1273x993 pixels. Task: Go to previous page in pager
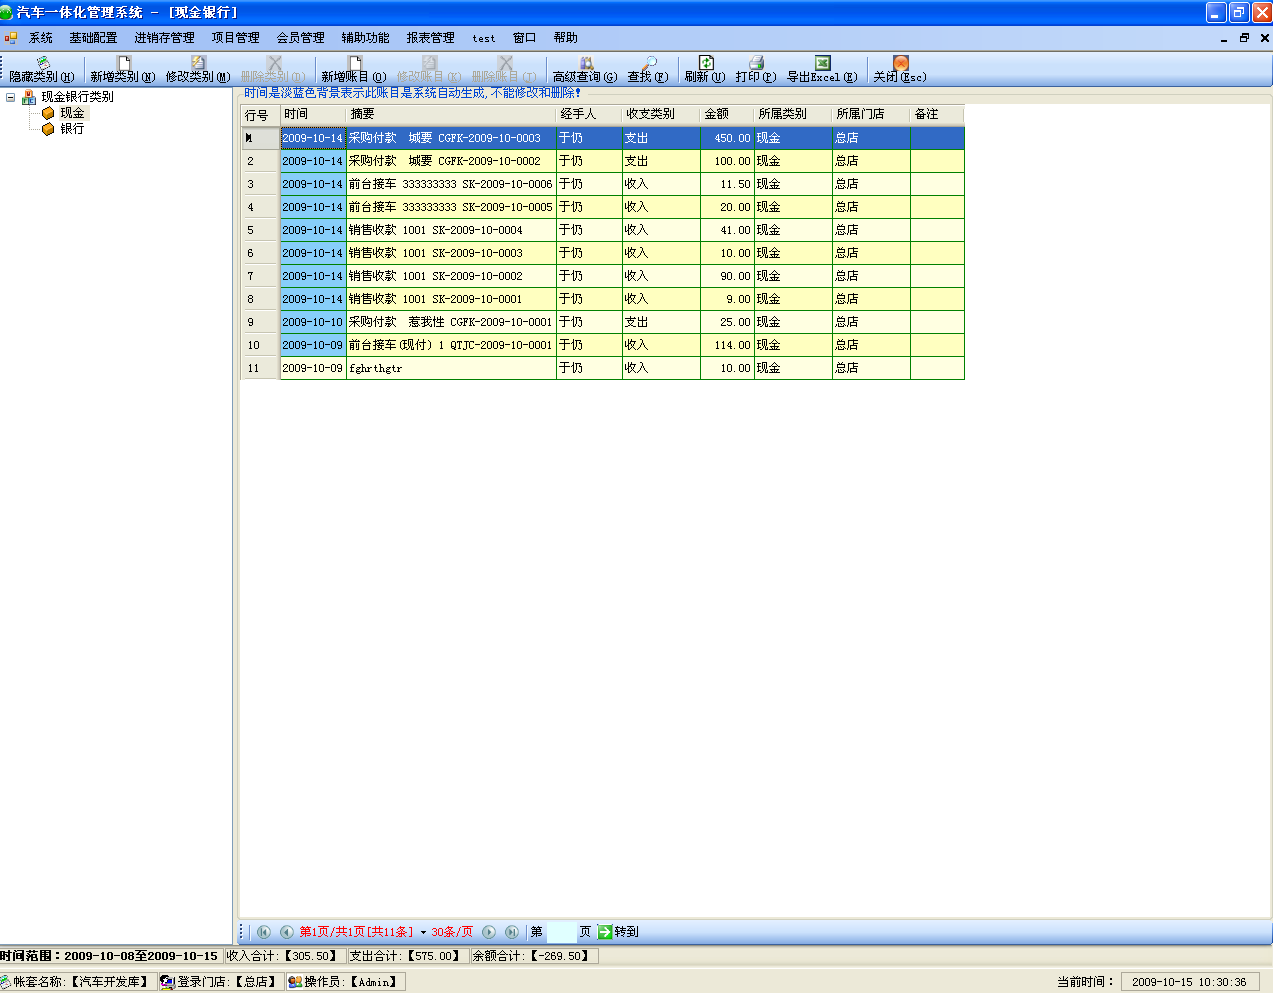[x=286, y=932]
